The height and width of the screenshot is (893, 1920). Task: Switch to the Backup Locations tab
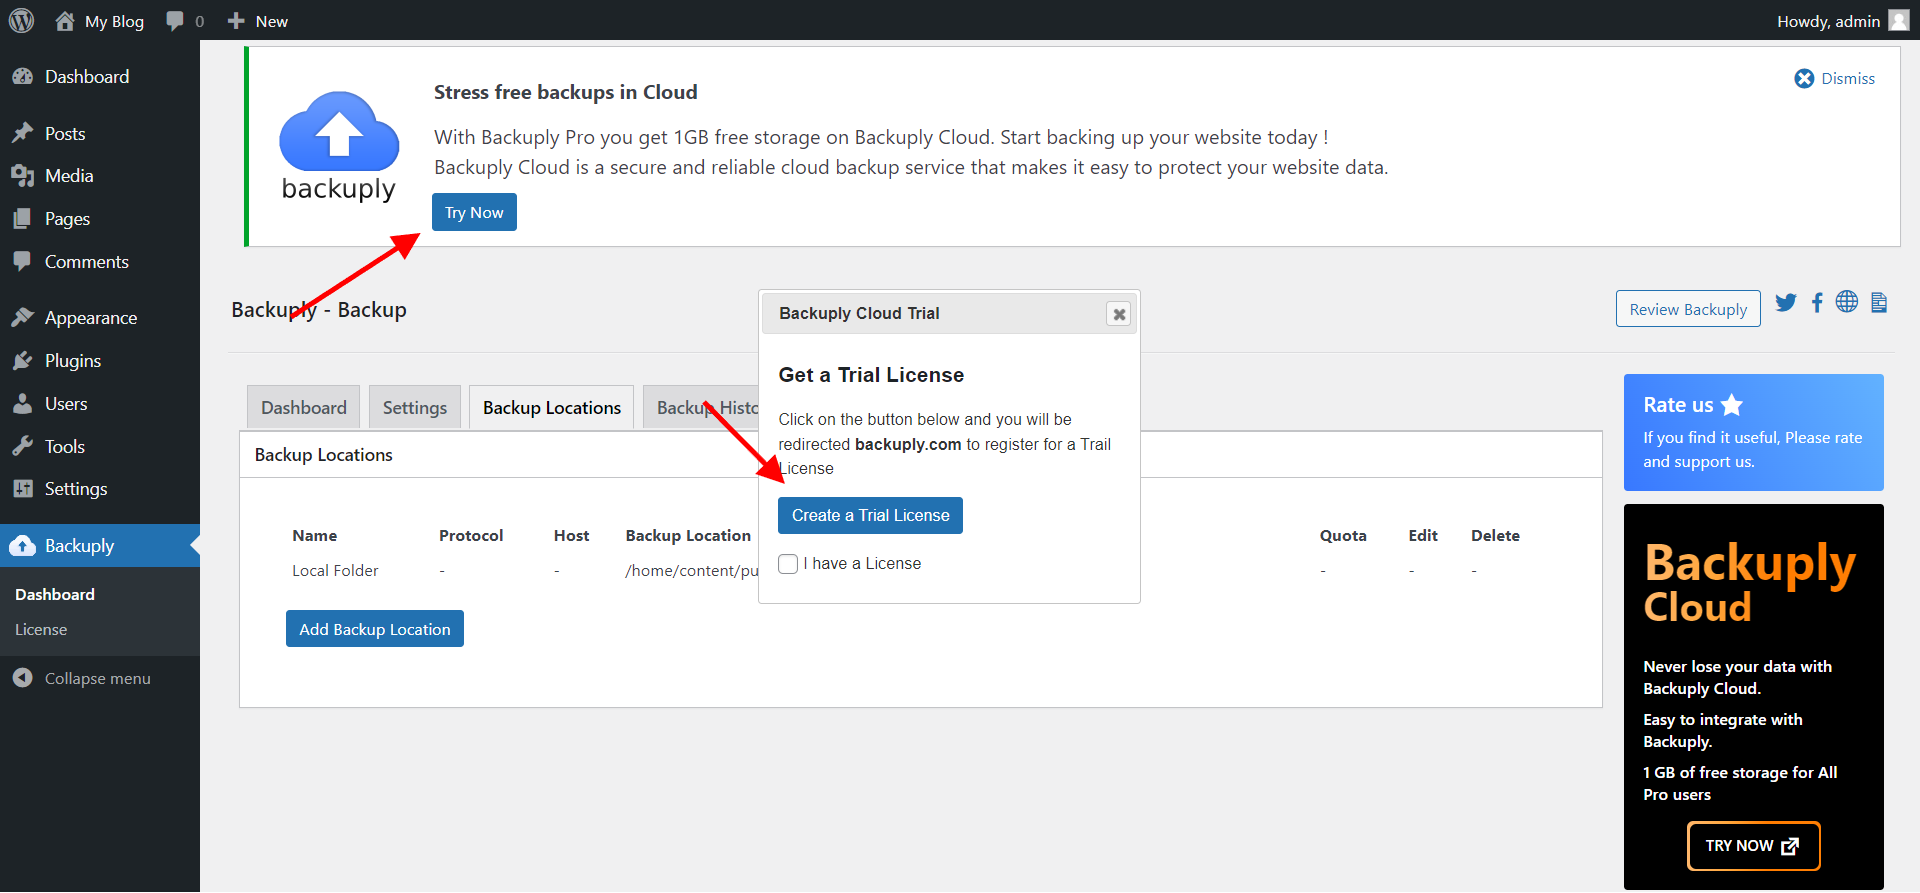point(552,408)
